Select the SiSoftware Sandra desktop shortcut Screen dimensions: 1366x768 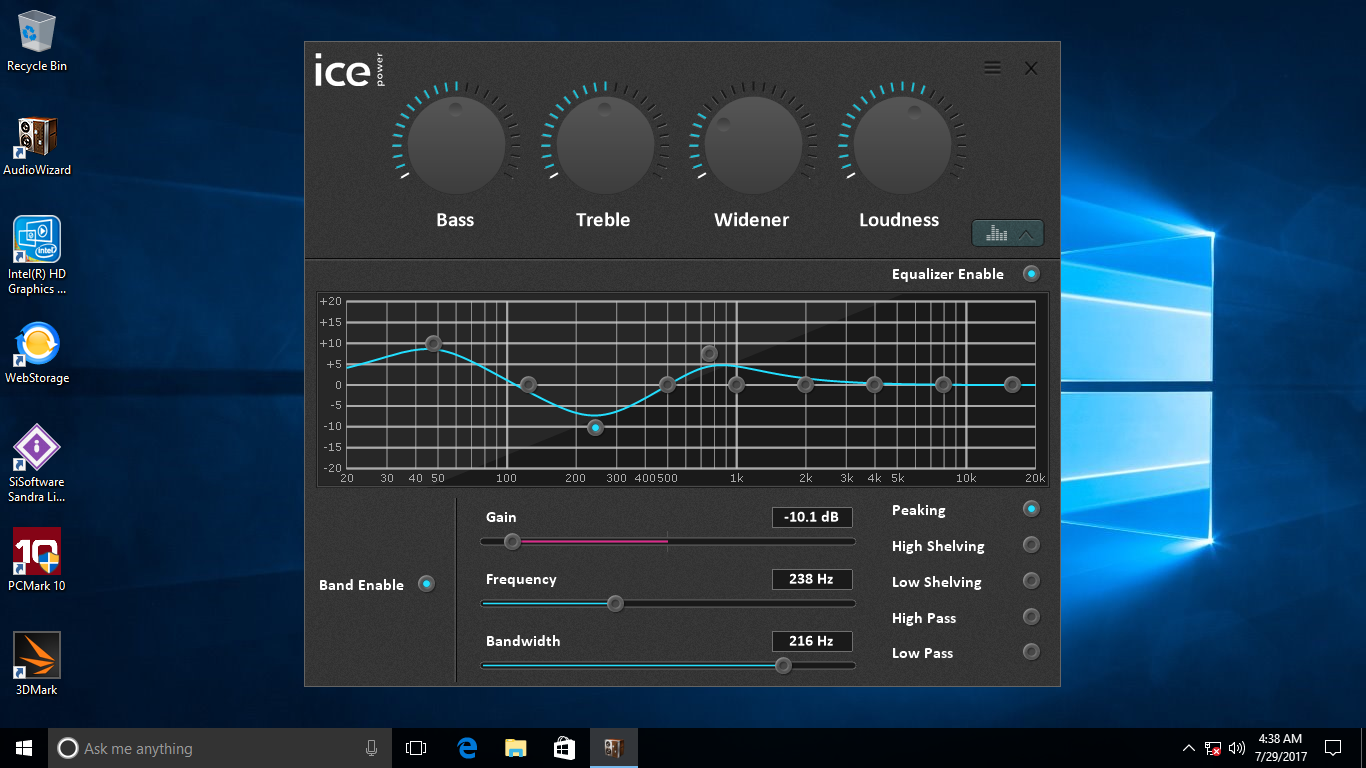(37, 464)
